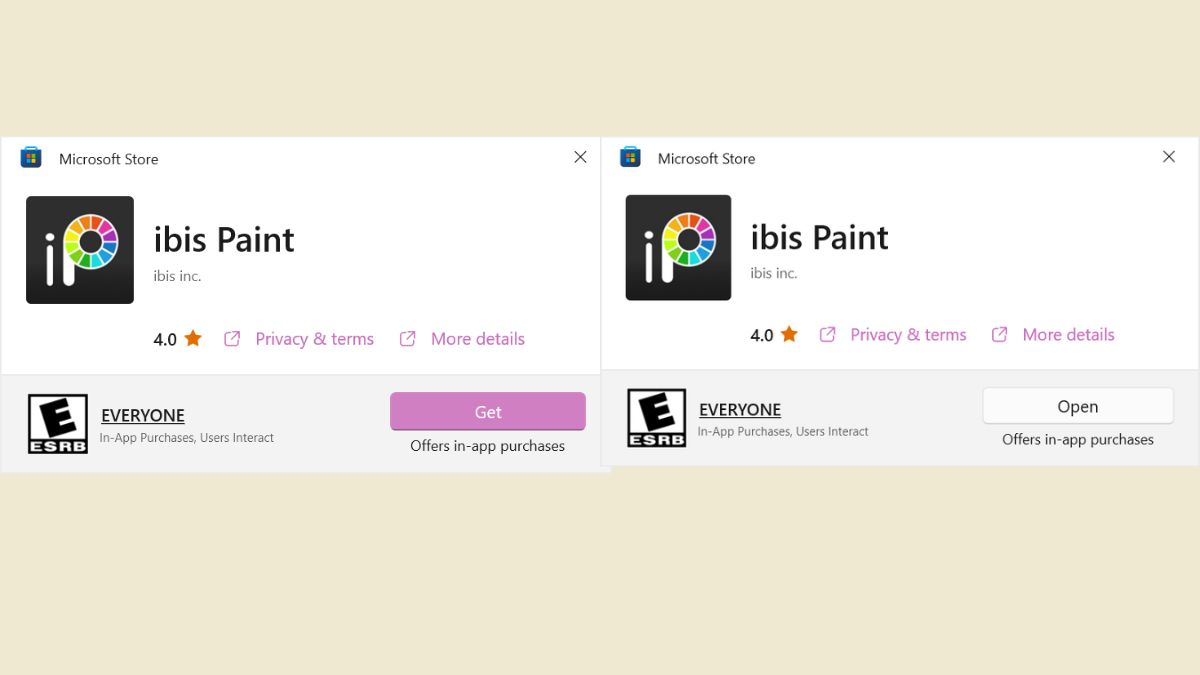Select the 4.0 rating text on the left

pyautogui.click(x=165, y=339)
